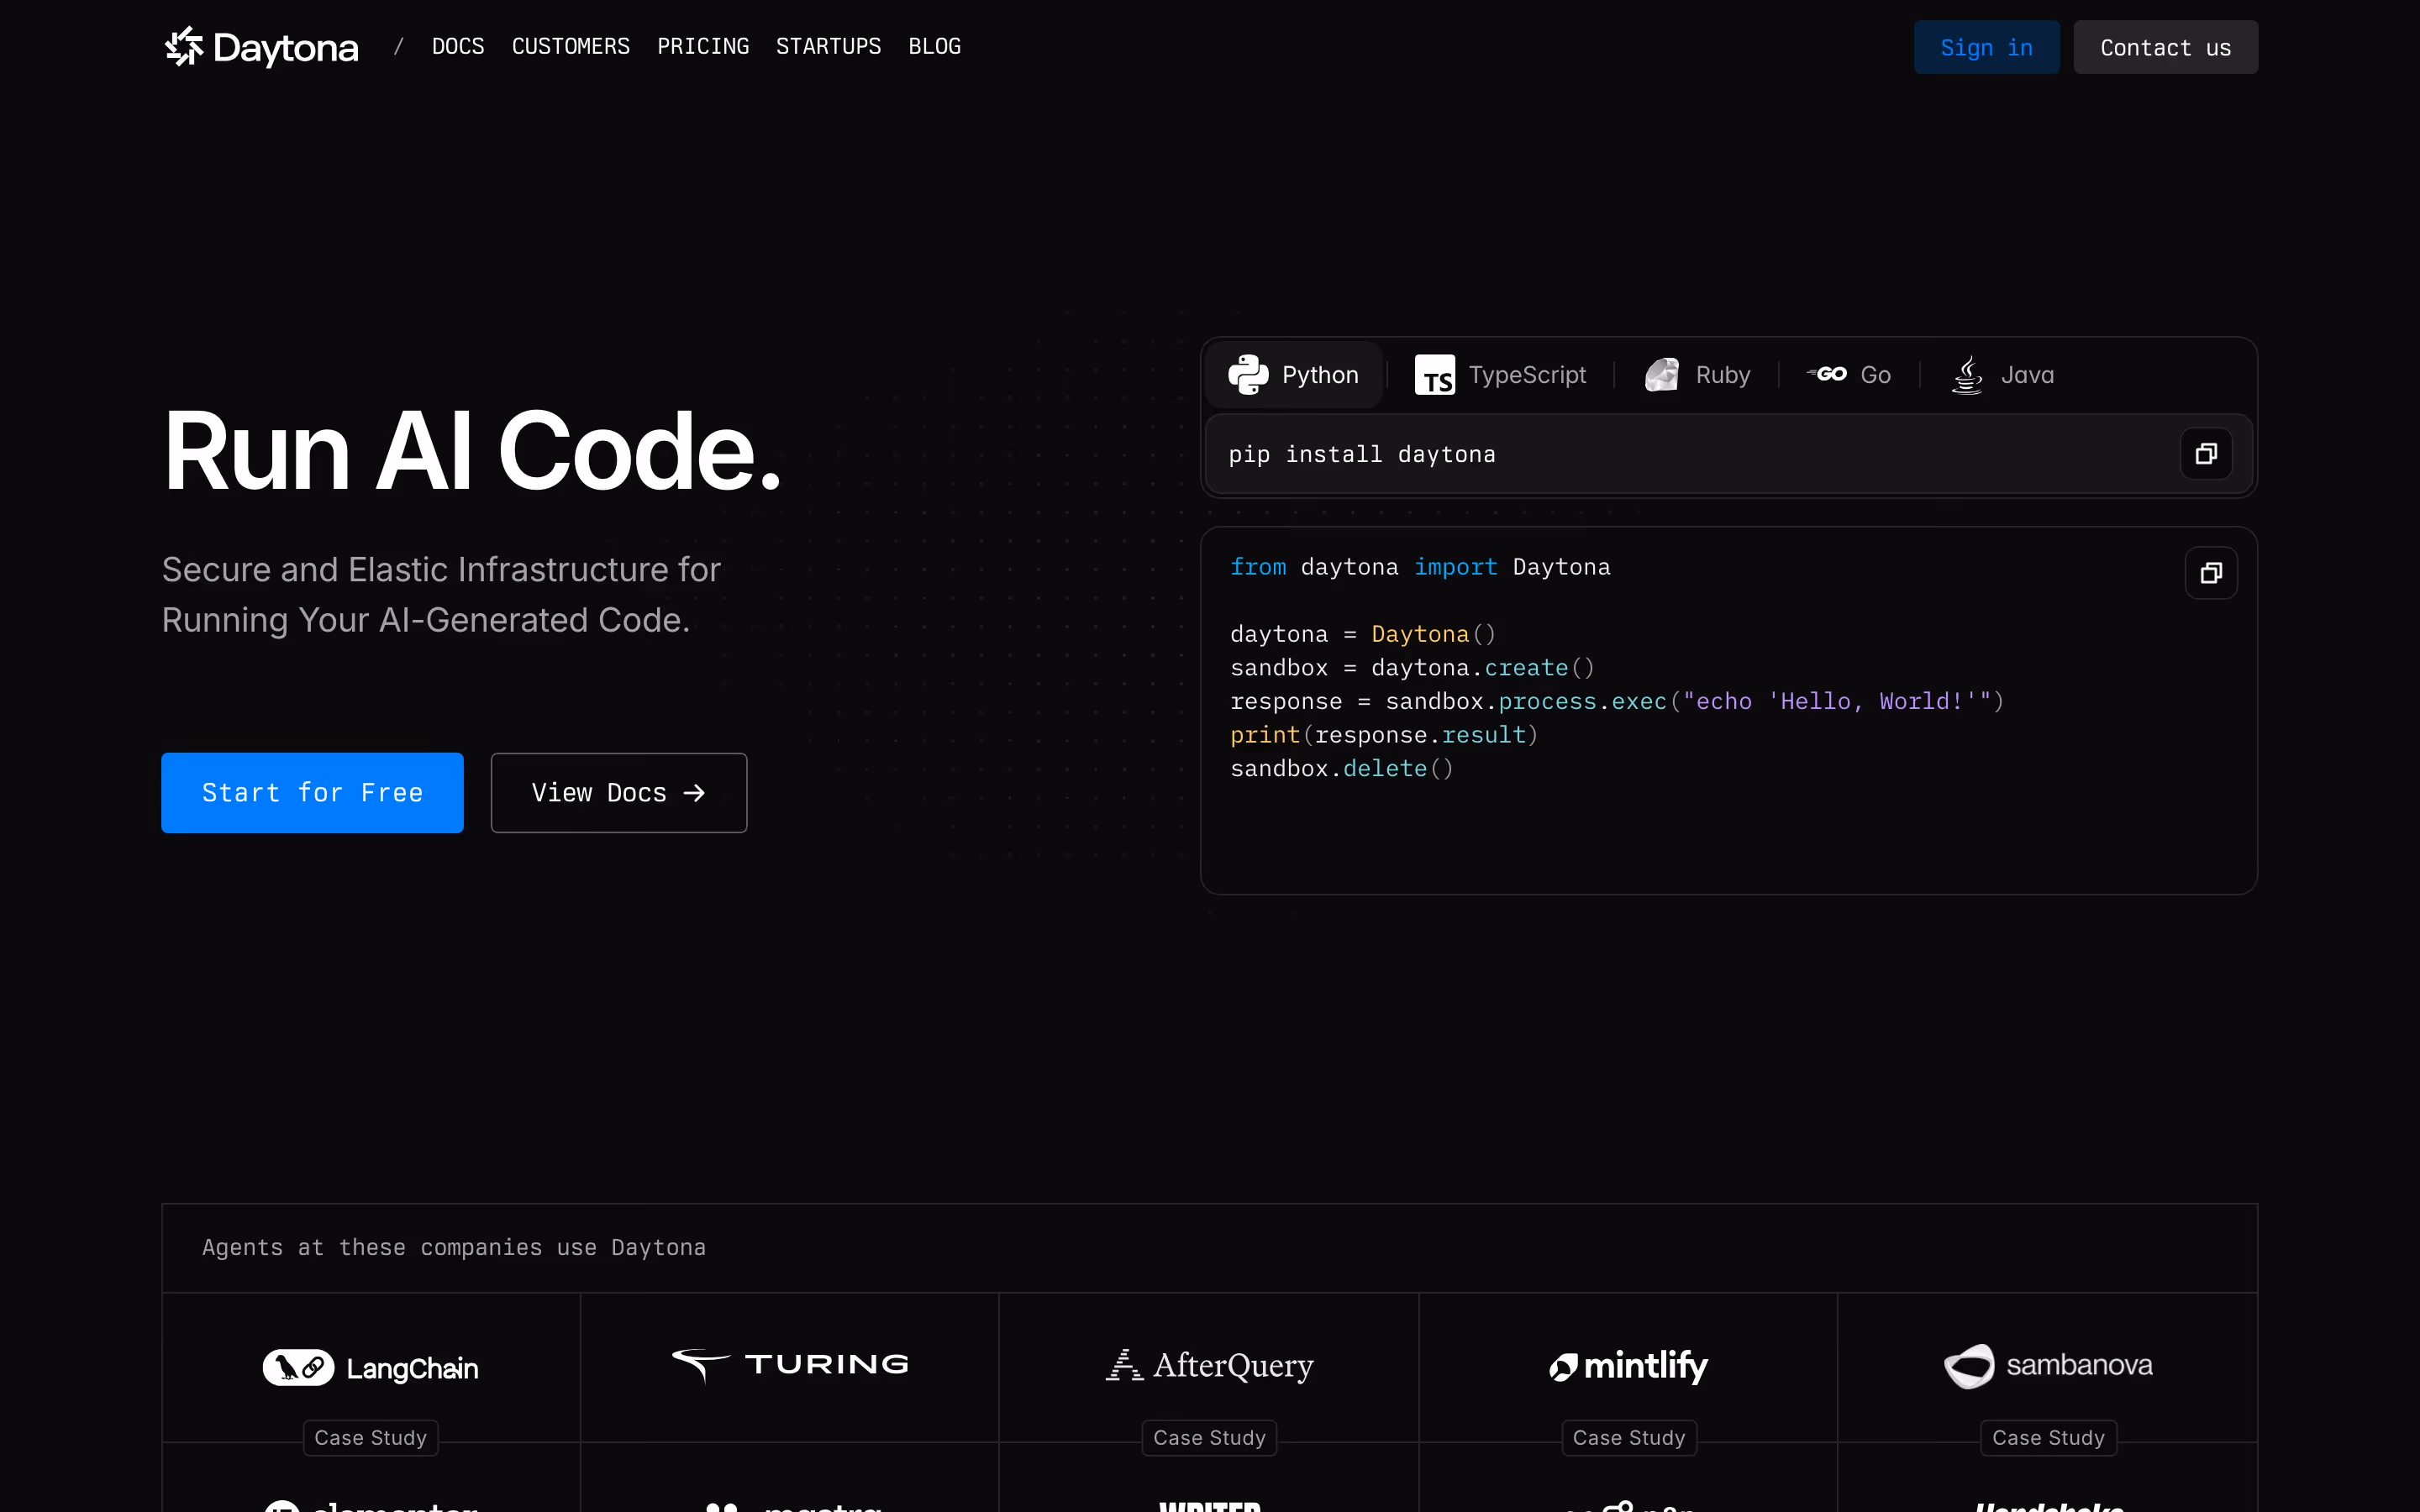
Task: Click the Java coffee cup icon
Action: click(1967, 375)
